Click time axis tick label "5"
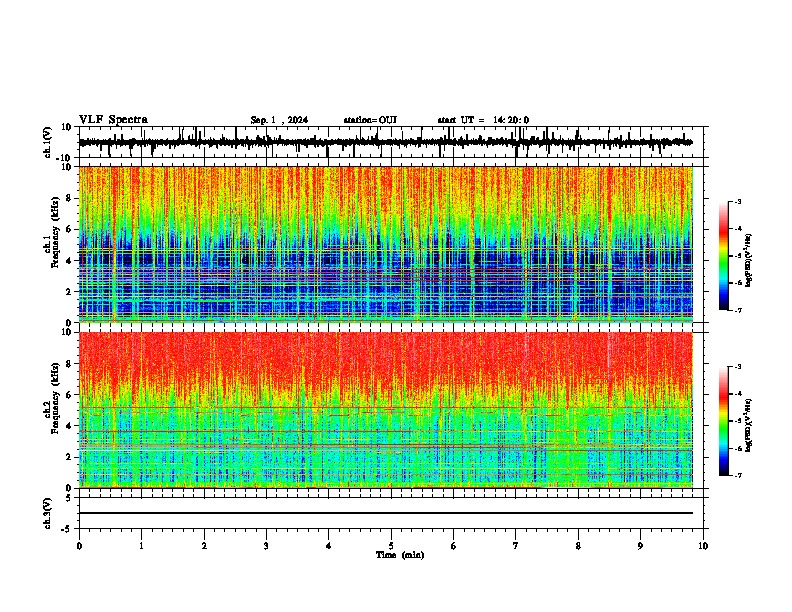The width and height of the screenshot is (792, 612). pyautogui.click(x=391, y=546)
